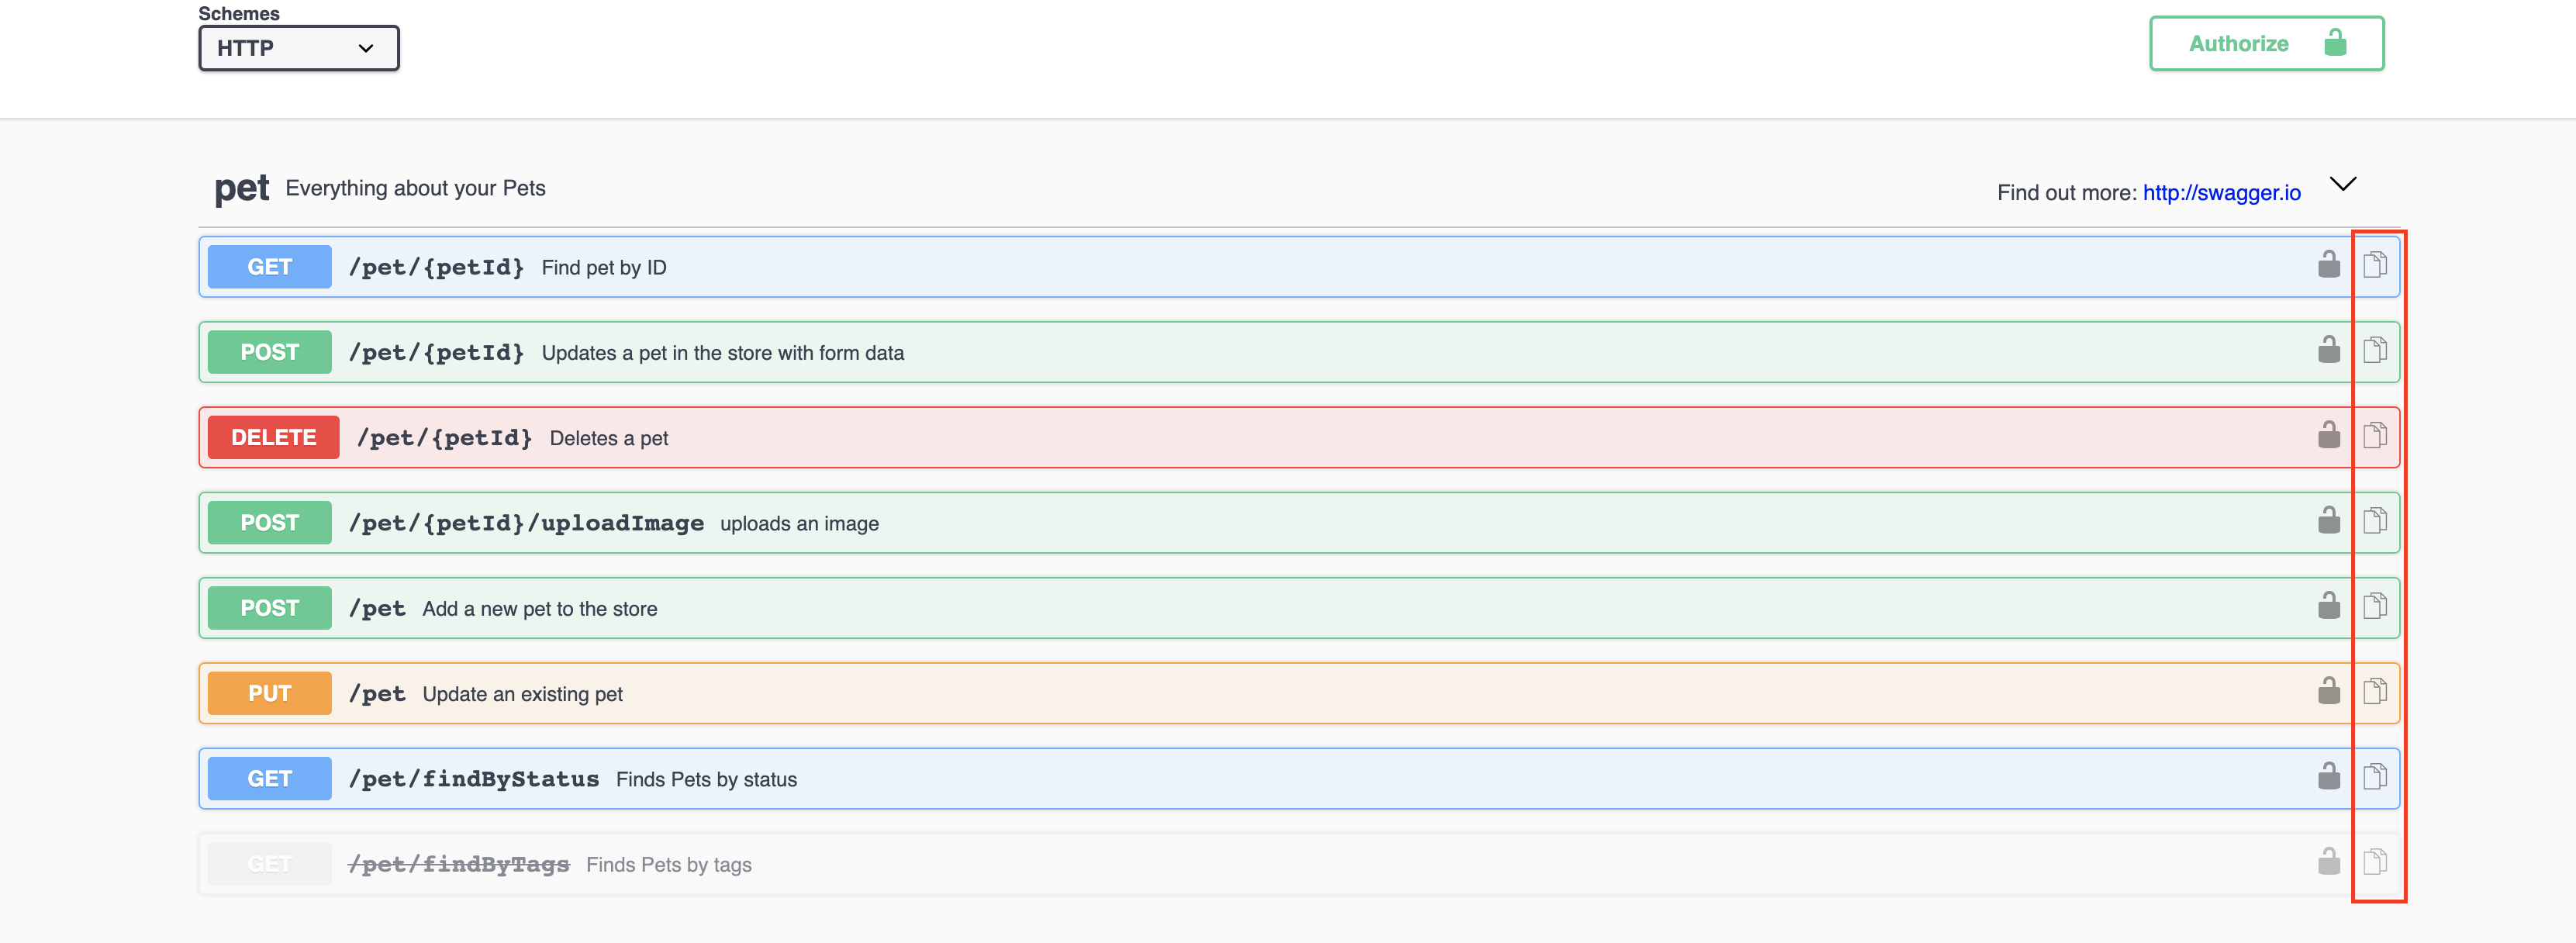
Task: Open authorization for DELETE /pet/{petId}
Action: point(2328,435)
